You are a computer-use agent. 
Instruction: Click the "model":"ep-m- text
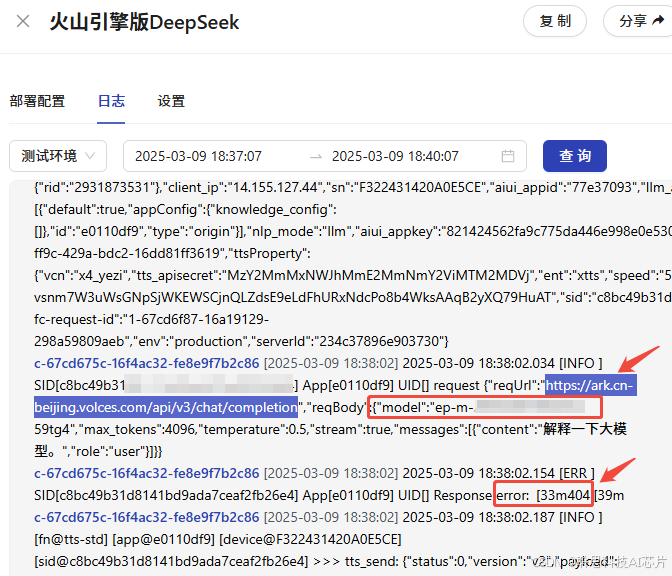pos(423,408)
